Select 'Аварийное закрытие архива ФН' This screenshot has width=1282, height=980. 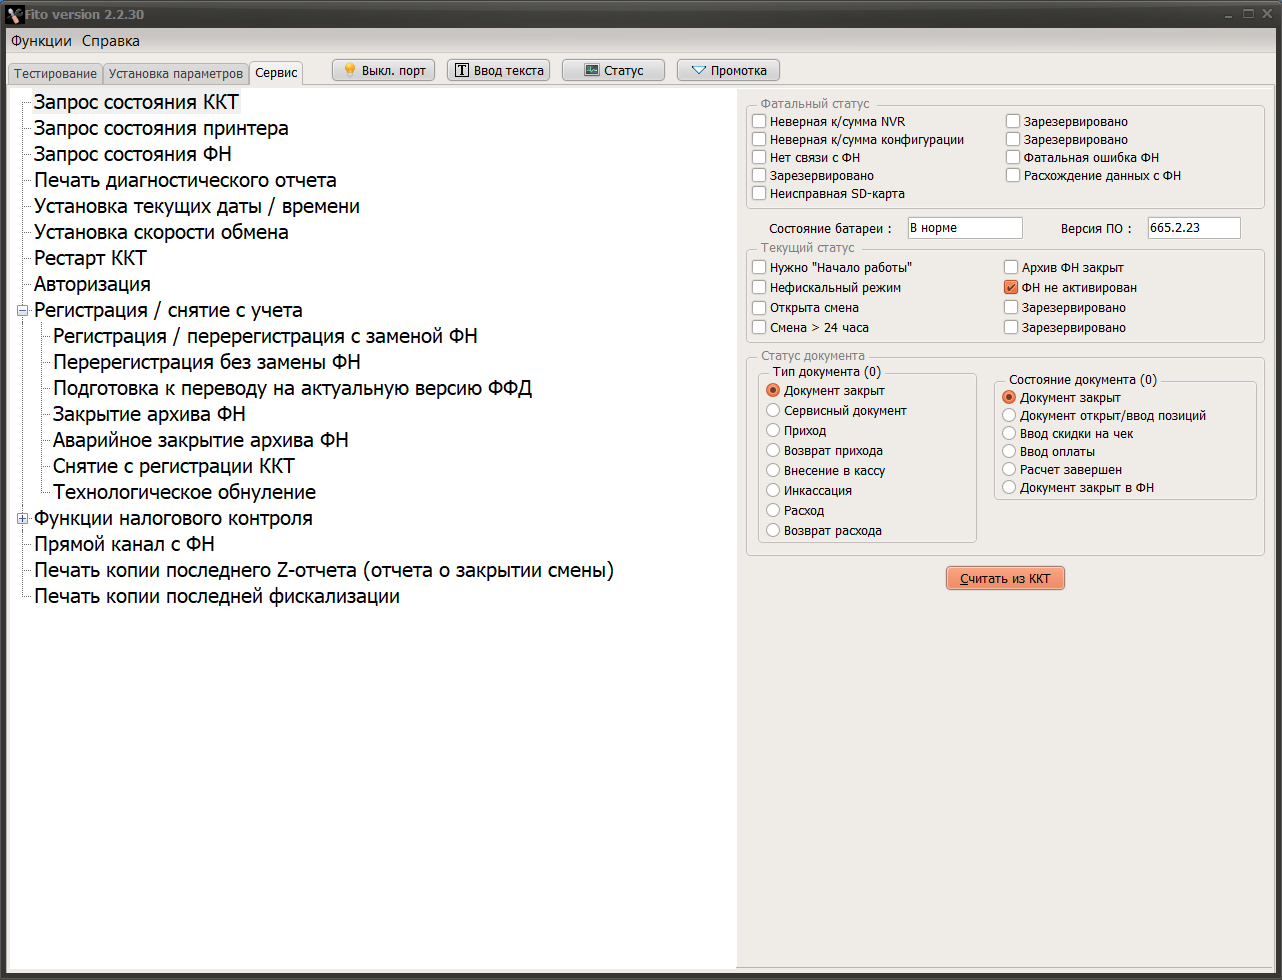(200, 440)
